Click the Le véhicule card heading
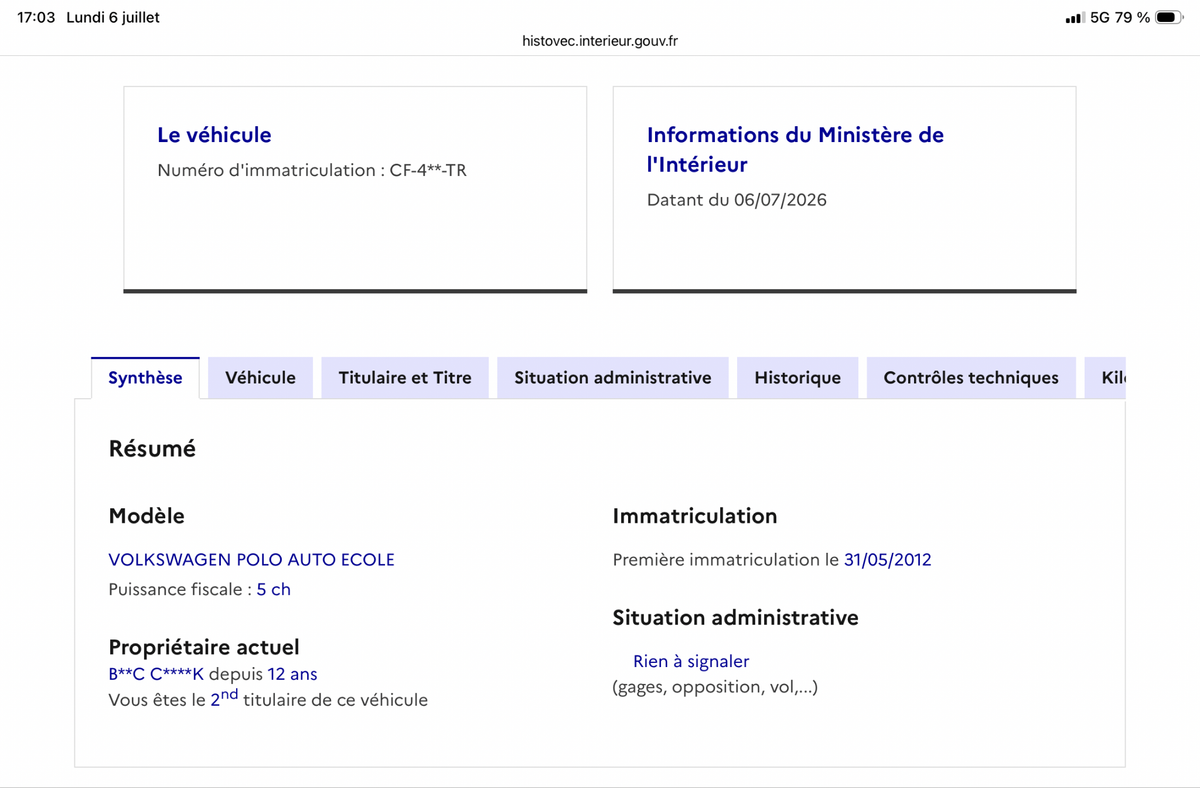This screenshot has width=1200, height=788. point(214,134)
